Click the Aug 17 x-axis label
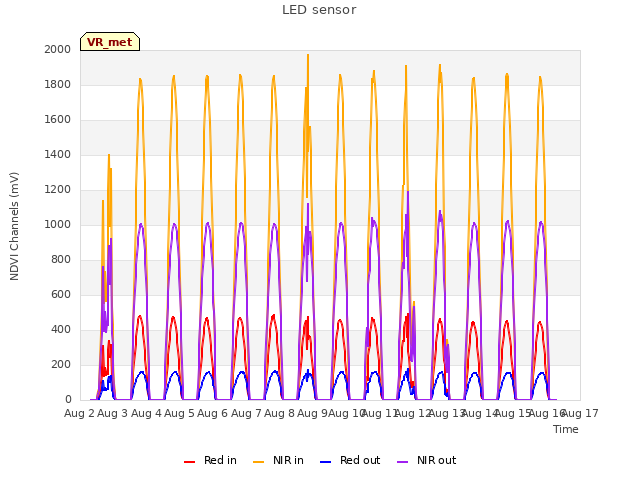Viewport: 640px width, 480px height. [581, 413]
